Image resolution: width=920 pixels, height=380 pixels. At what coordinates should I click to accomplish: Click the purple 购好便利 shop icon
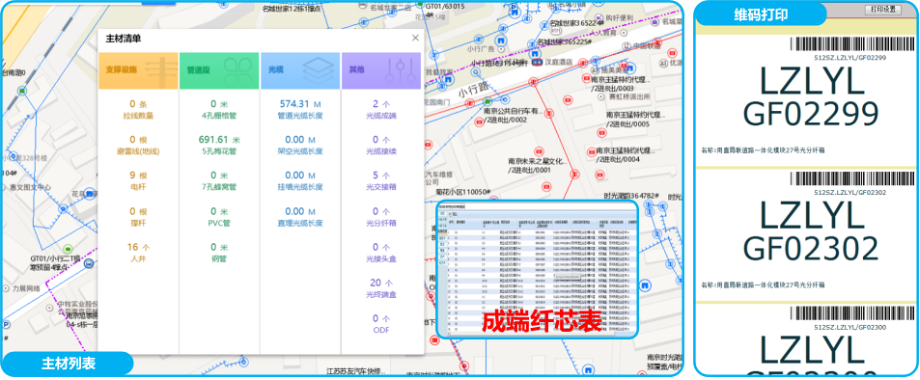[598, 18]
